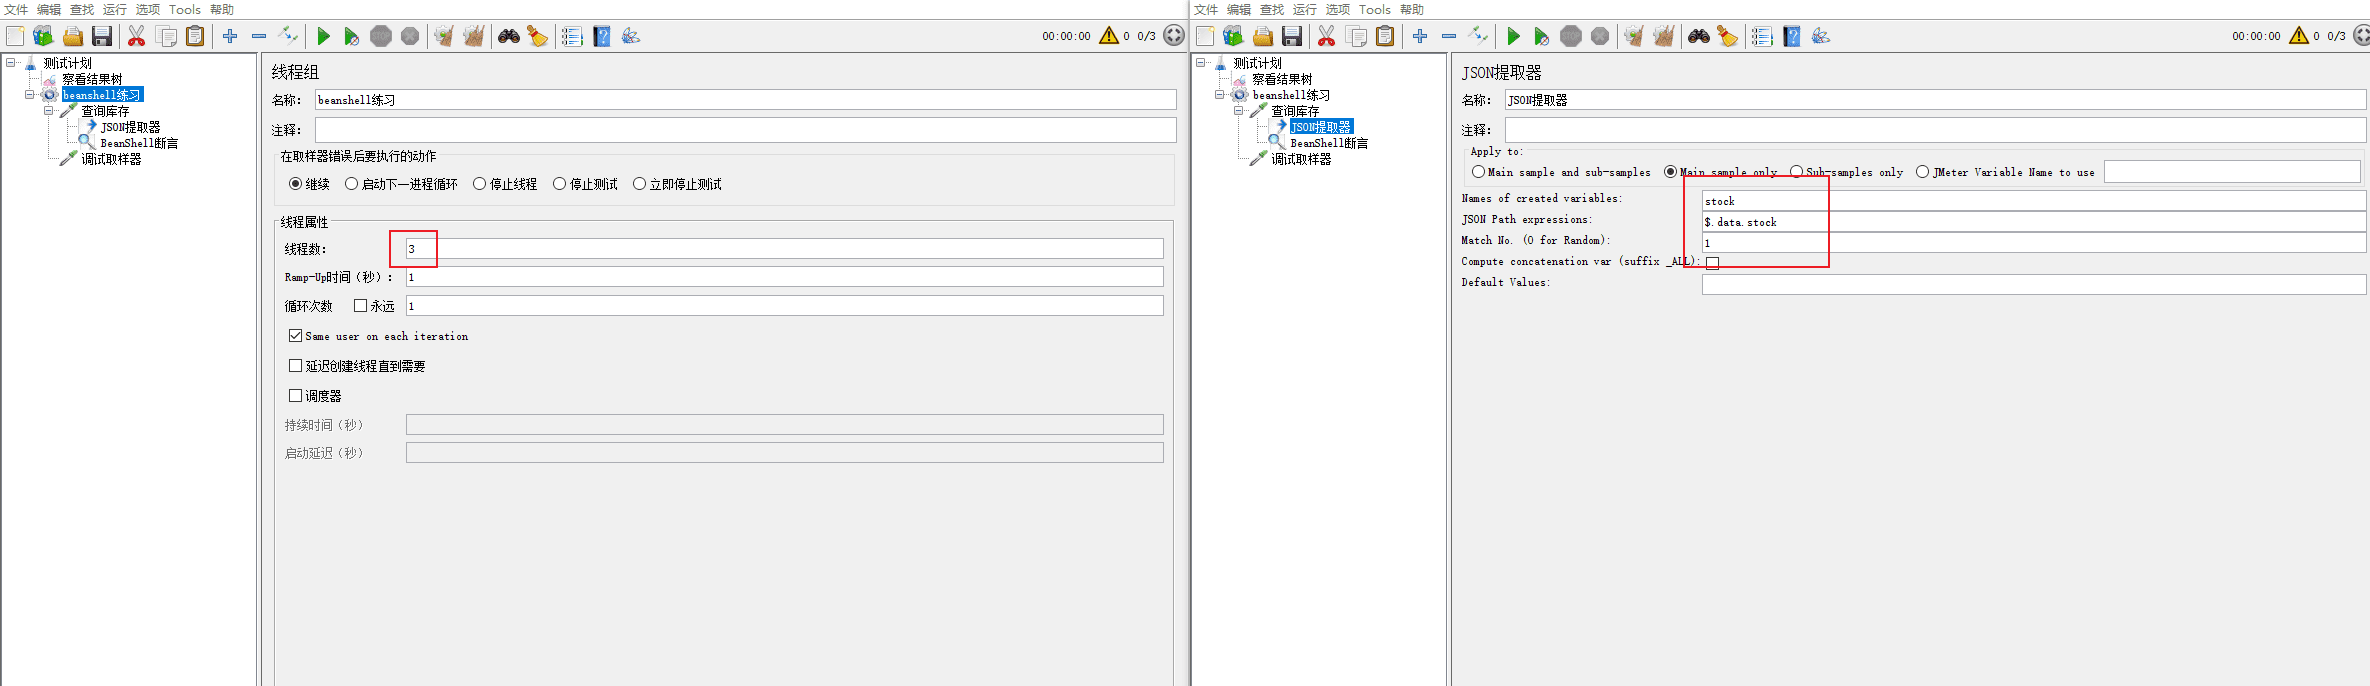
Task: Click binoculars Search icon in JSON提取器 window
Action: (x=1699, y=36)
